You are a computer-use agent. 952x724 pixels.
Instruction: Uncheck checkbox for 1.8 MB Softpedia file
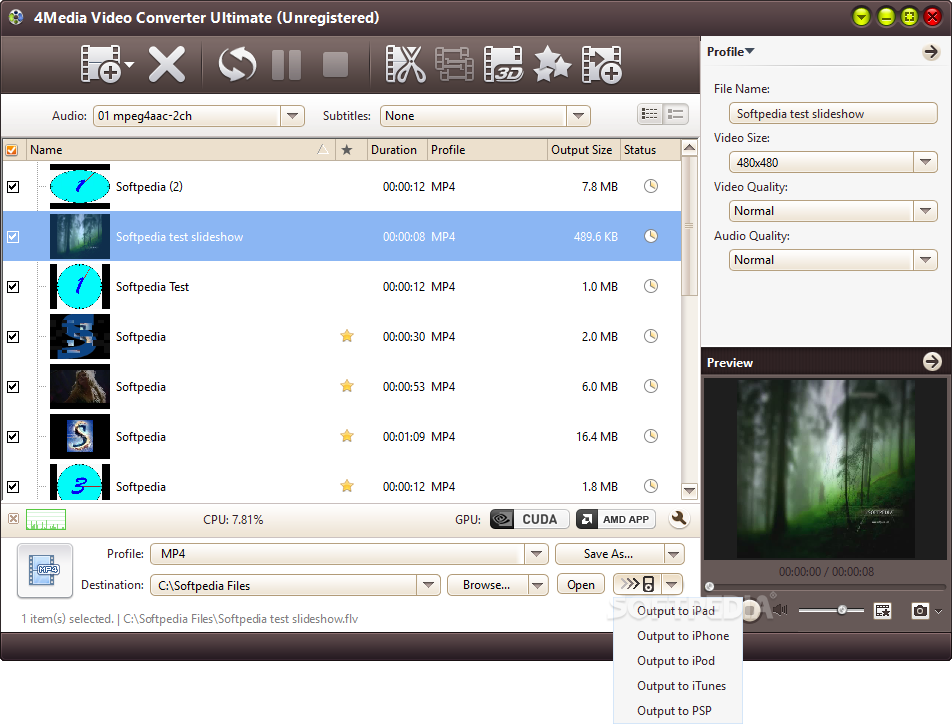point(13,487)
